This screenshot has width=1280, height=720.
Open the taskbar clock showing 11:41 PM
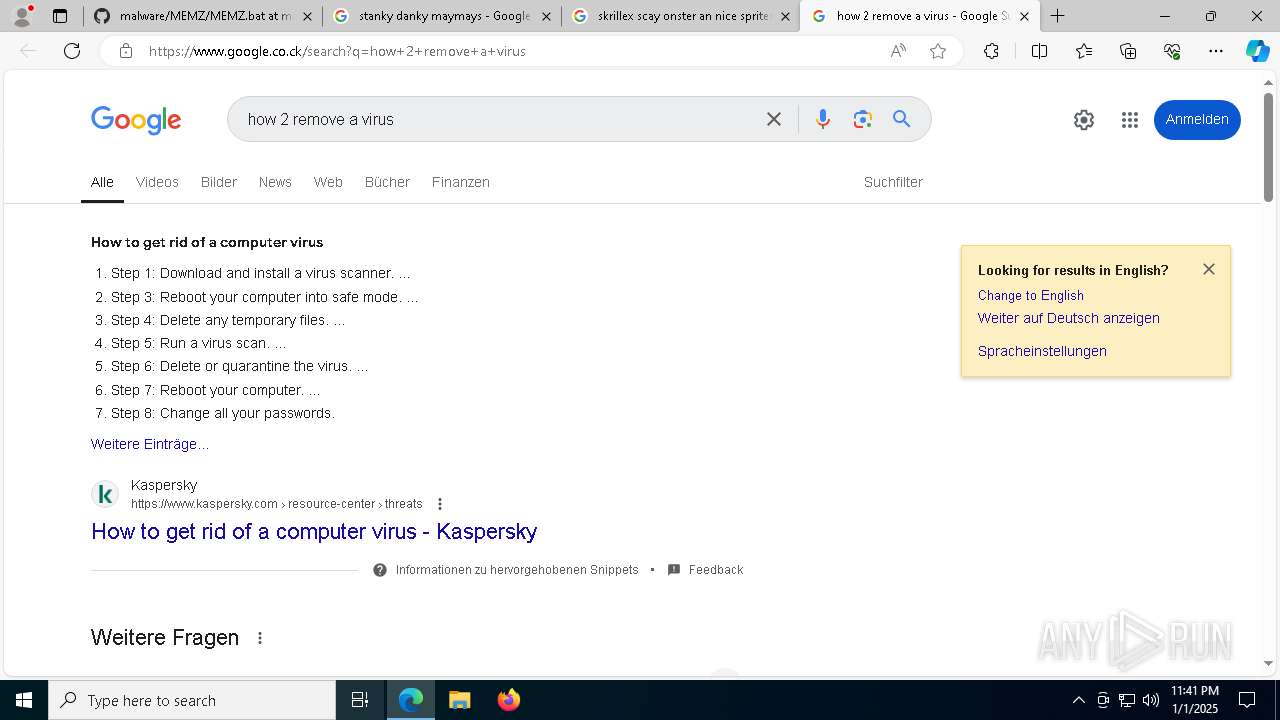tap(1195, 700)
